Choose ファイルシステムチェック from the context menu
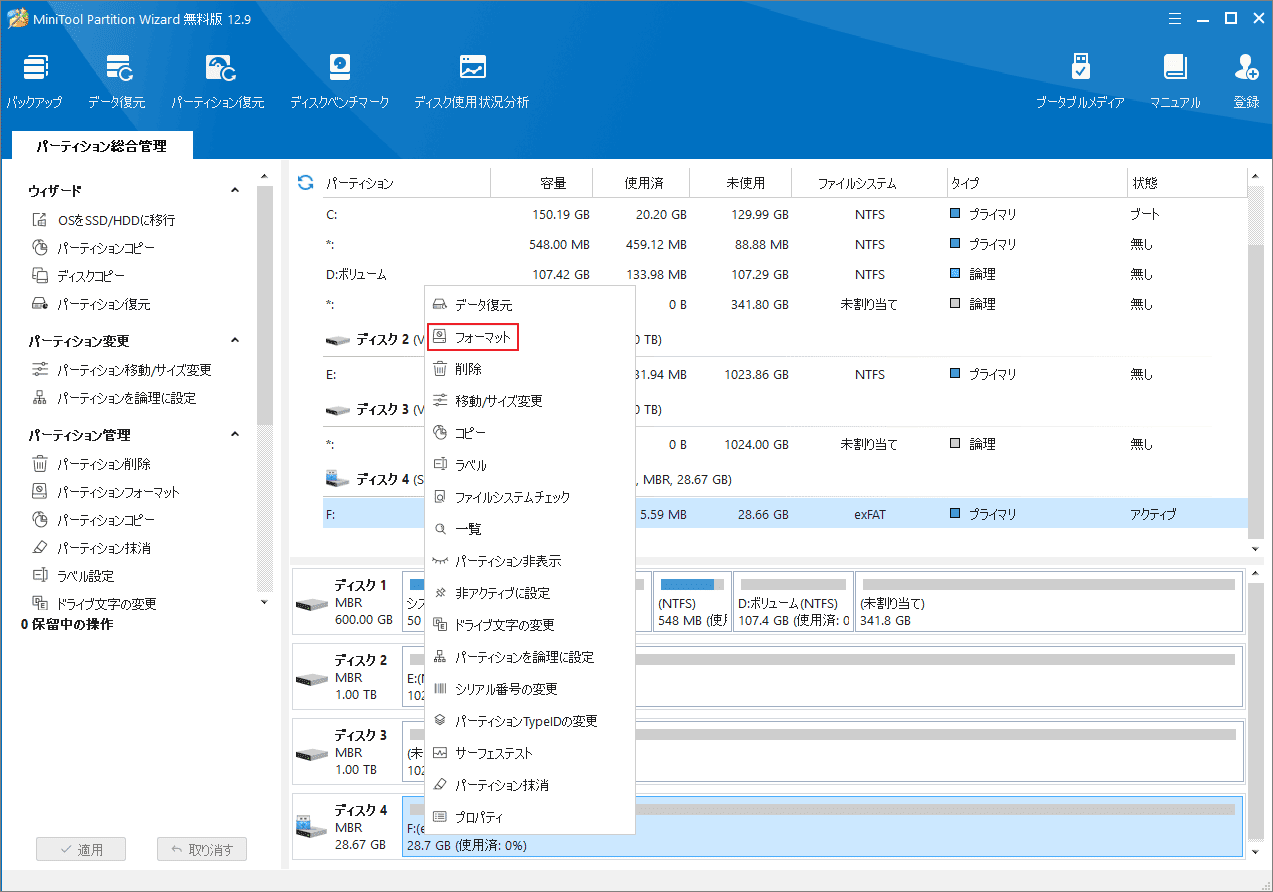Image resolution: width=1273 pixels, height=892 pixels. pyautogui.click(x=530, y=497)
